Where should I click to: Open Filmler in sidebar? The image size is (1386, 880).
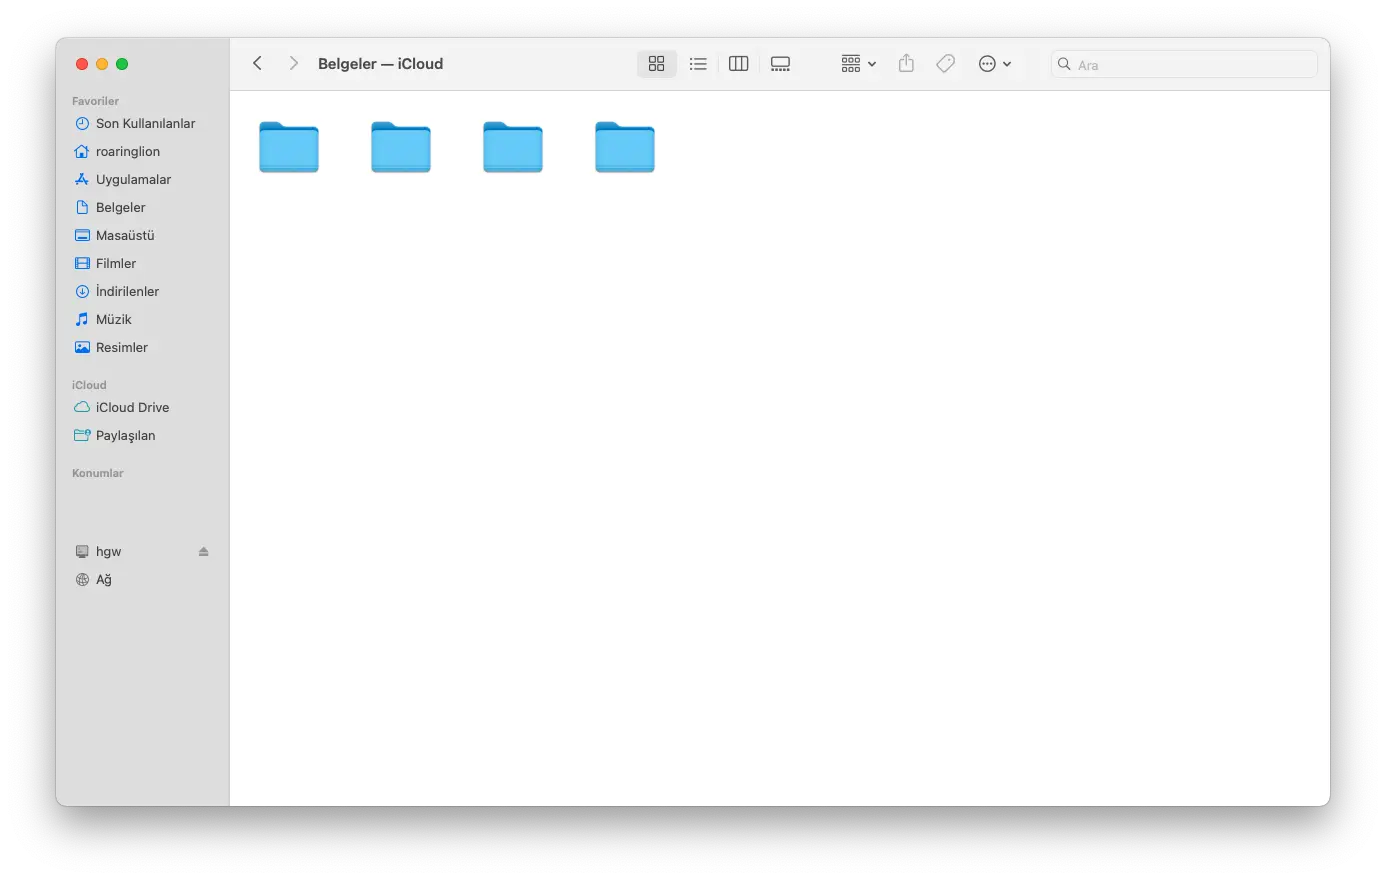142,264
